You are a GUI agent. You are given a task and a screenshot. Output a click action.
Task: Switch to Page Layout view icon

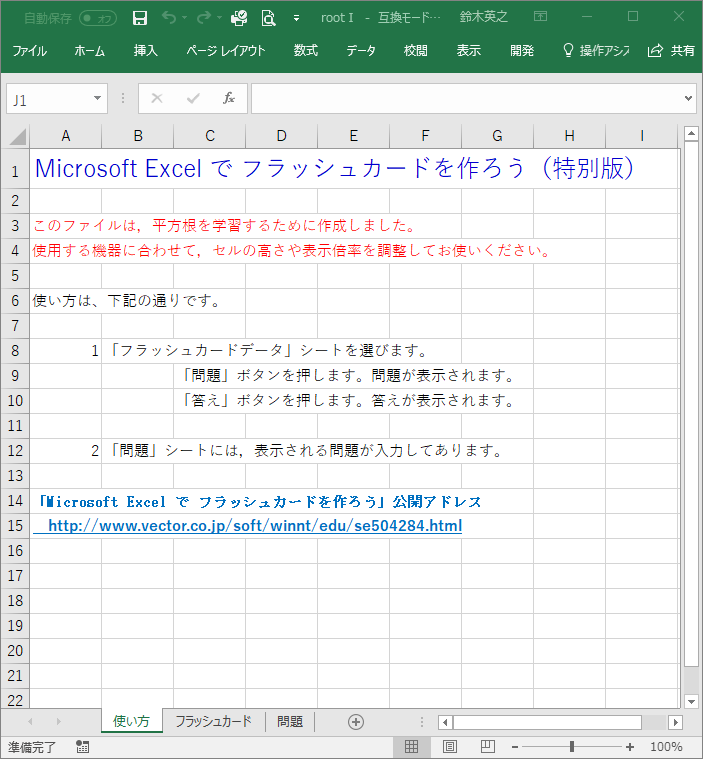[x=449, y=746]
